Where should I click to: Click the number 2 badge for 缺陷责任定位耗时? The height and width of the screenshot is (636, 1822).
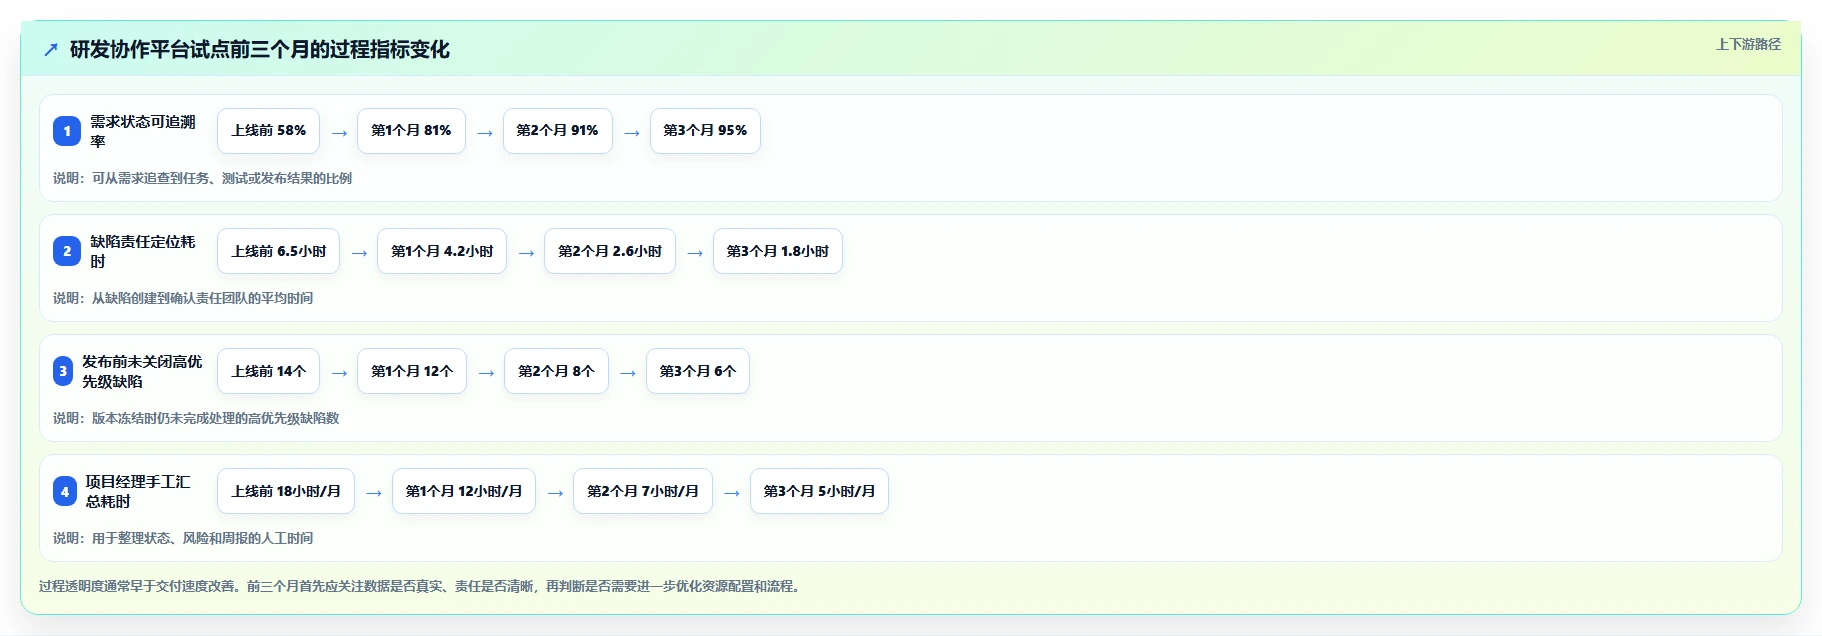tap(67, 251)
